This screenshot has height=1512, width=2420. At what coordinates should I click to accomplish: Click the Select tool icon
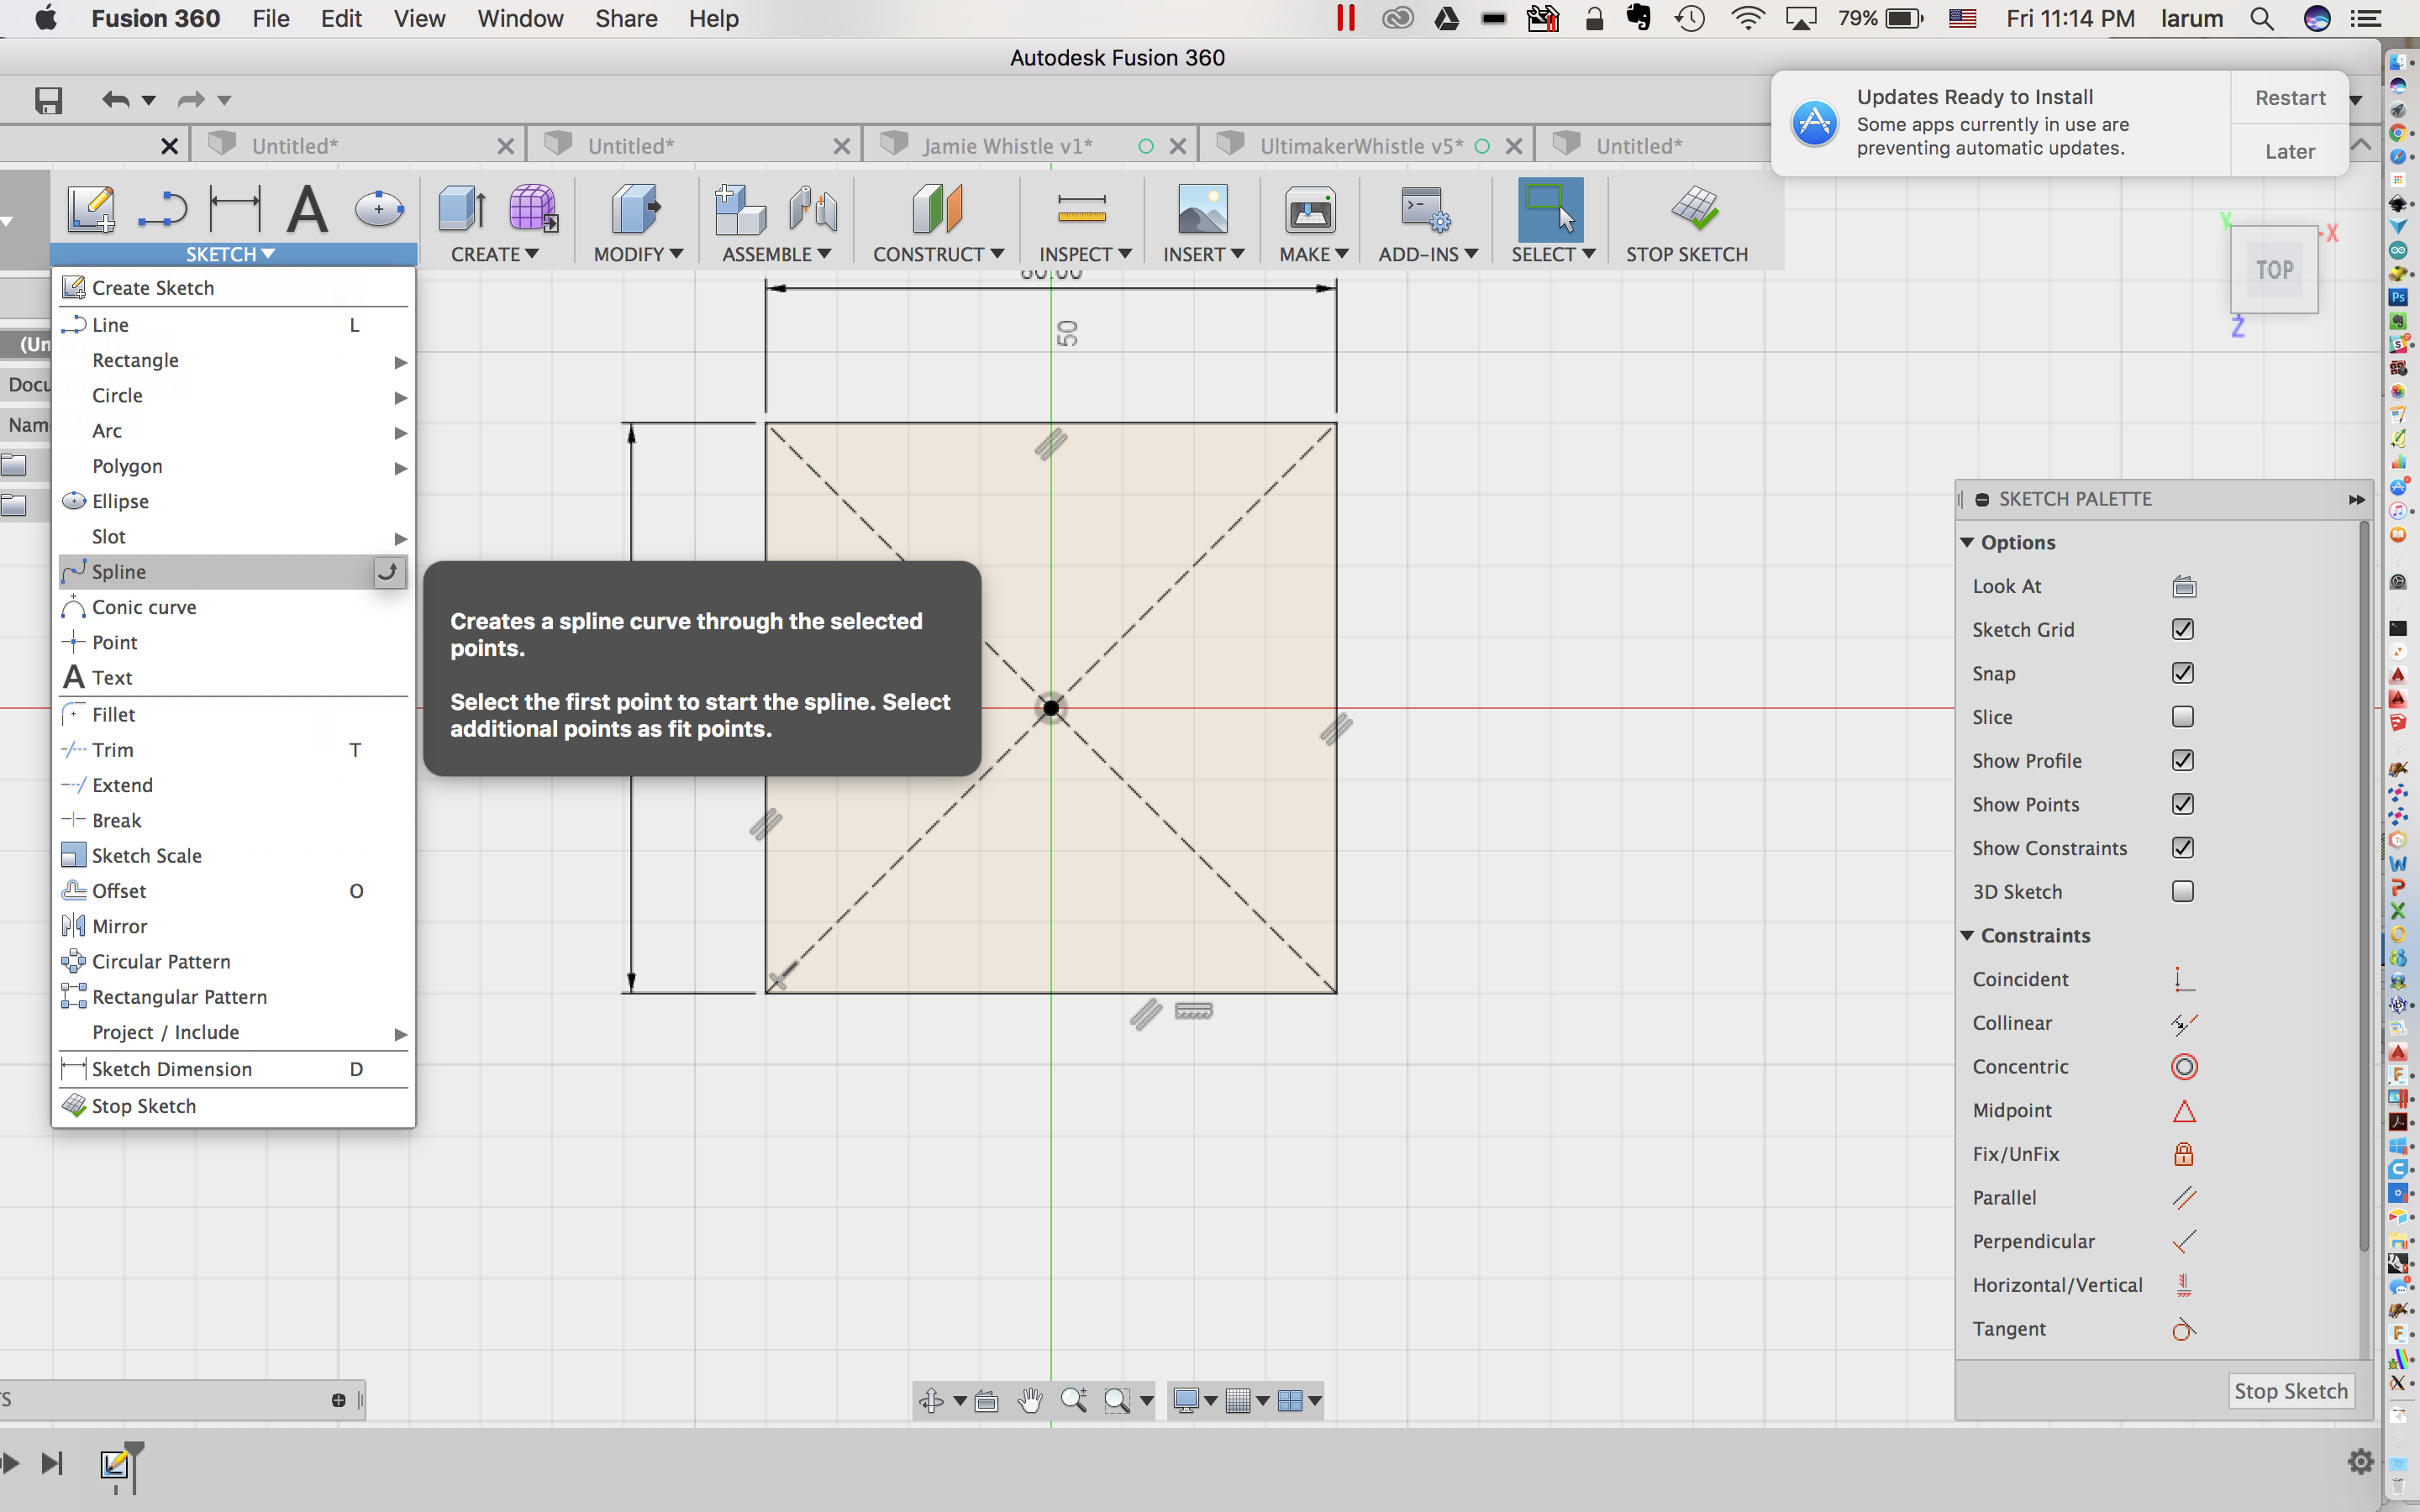(x=1551, y=209)
